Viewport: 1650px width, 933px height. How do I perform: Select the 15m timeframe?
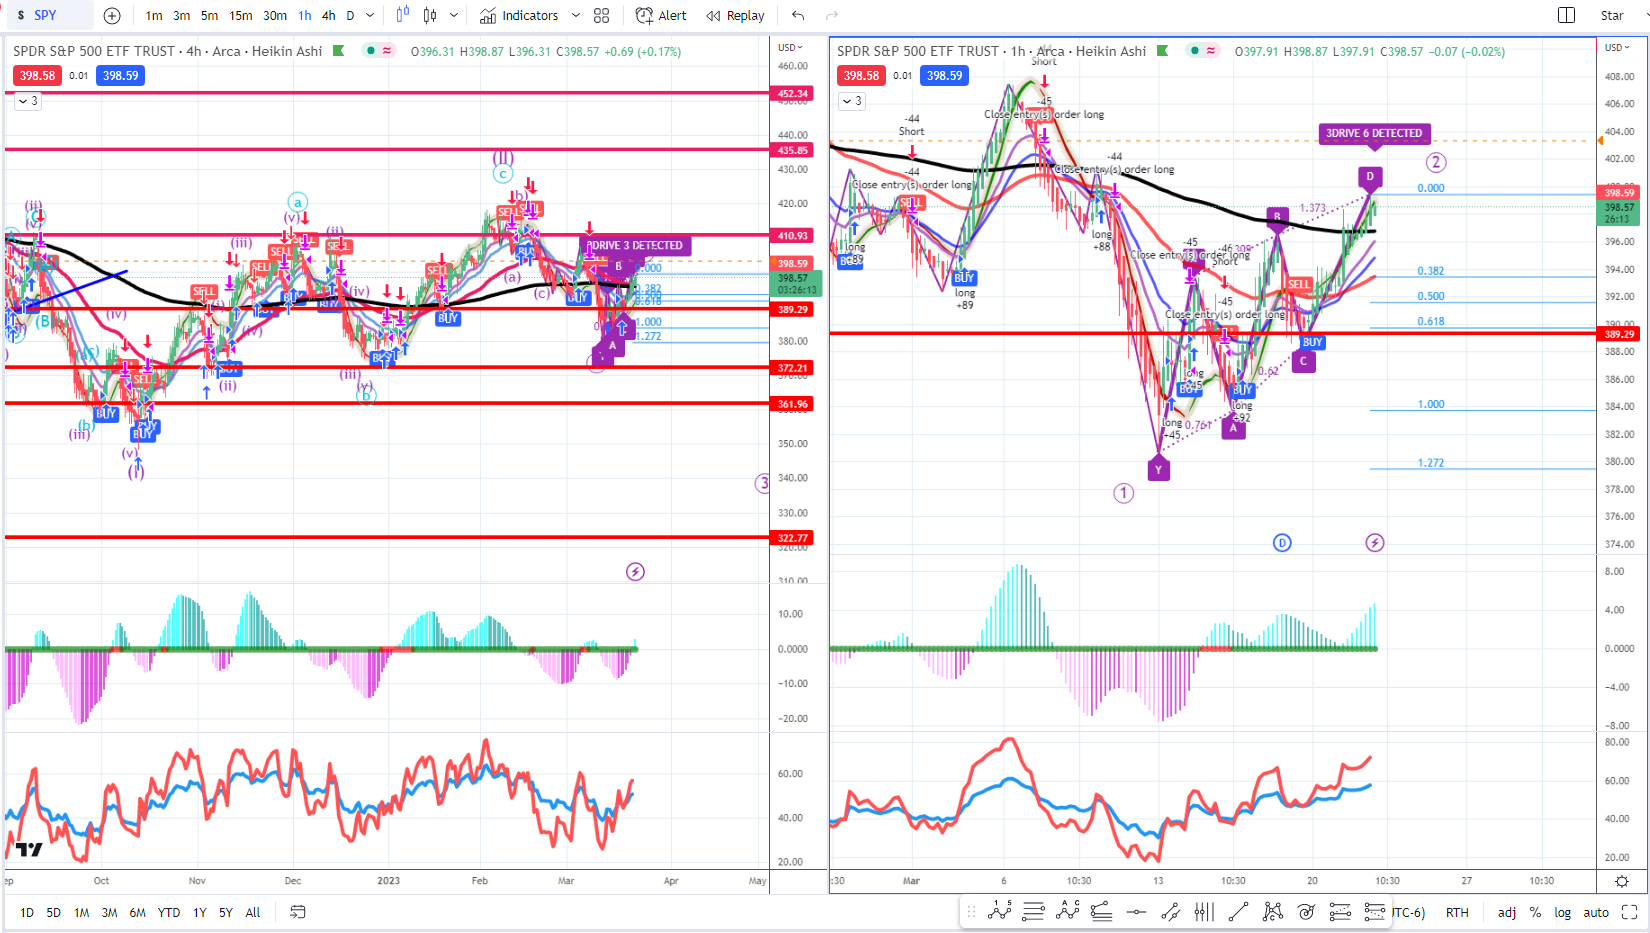(241, 15)
